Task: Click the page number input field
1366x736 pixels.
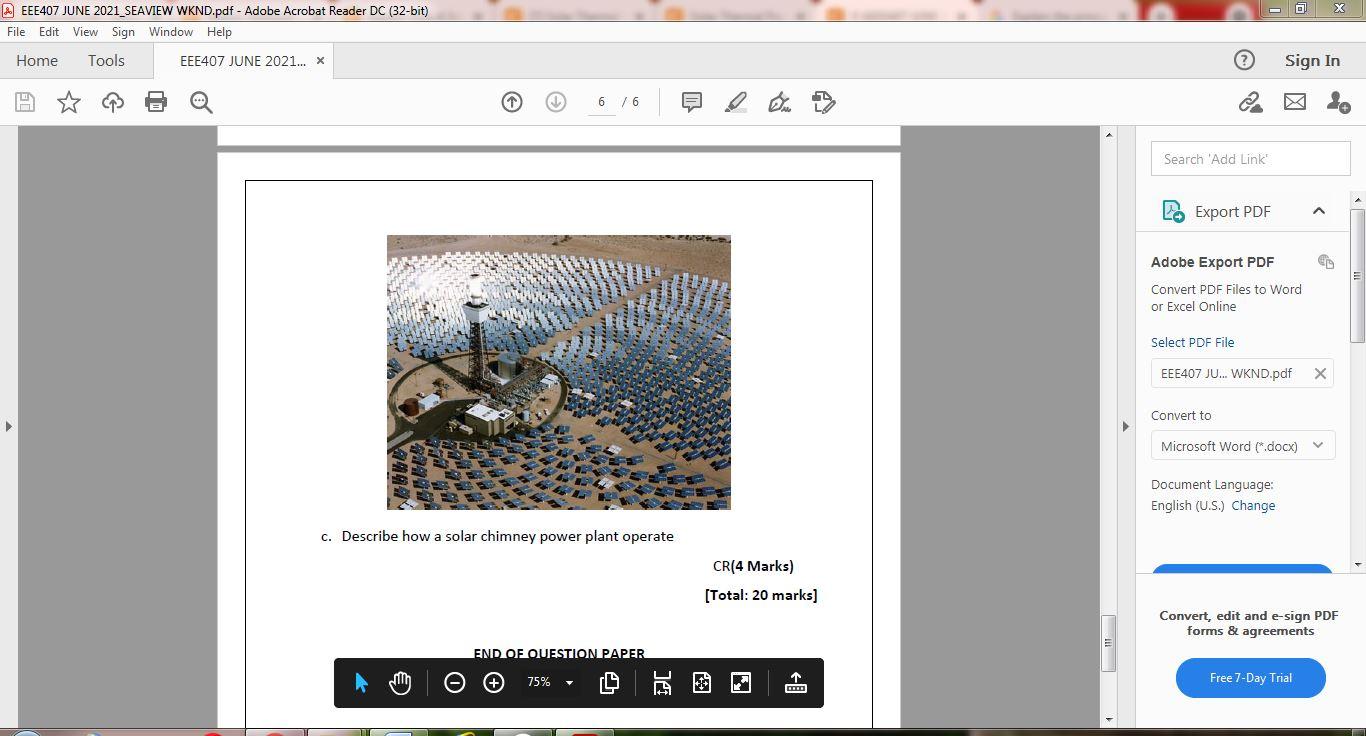Action: tap(601, 102)
